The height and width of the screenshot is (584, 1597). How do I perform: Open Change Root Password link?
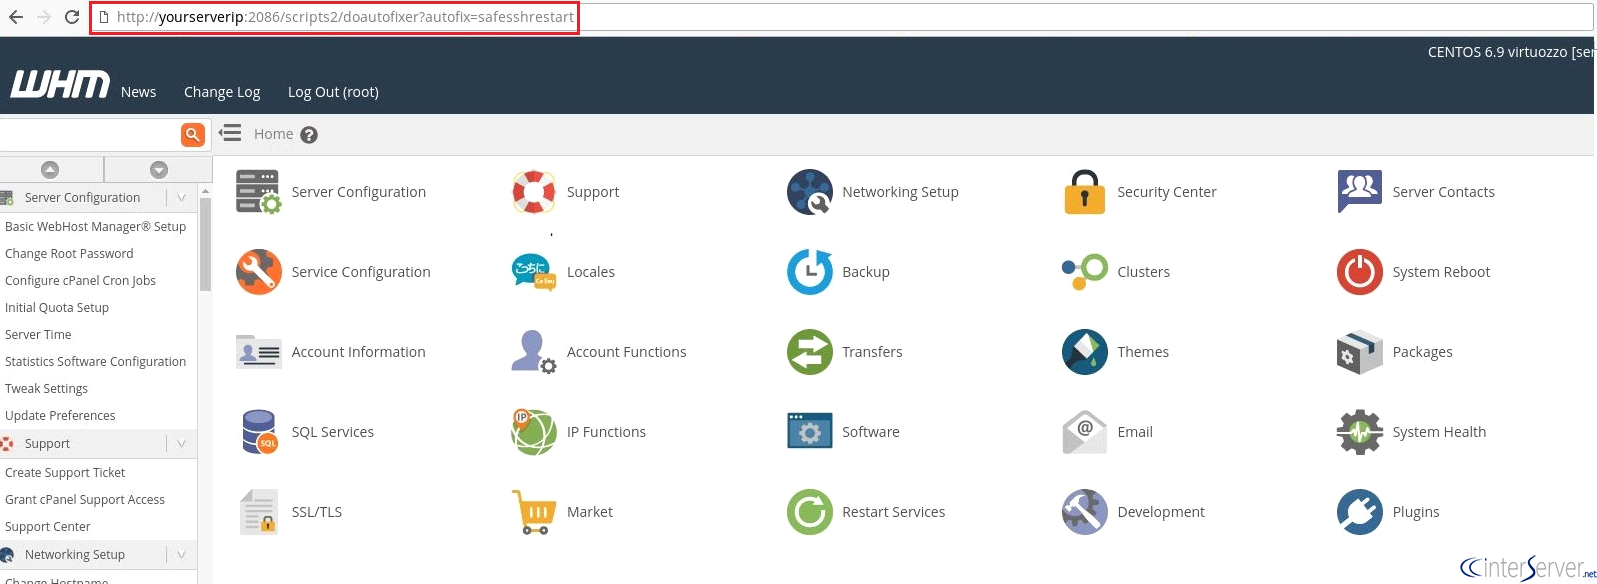(x=69, y=254)
